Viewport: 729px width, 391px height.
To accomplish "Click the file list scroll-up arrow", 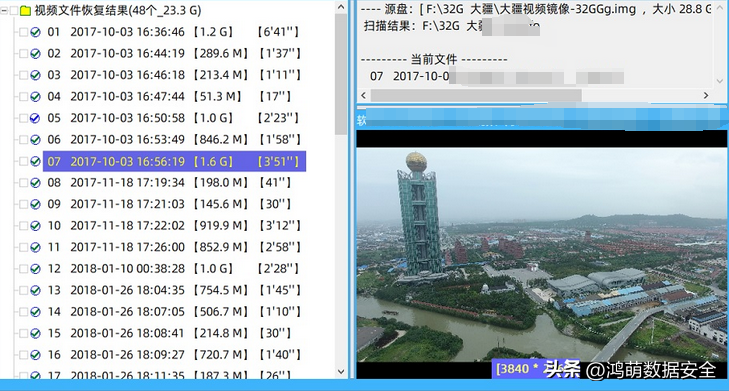I will pyautogui.click(x=341, y=7).
